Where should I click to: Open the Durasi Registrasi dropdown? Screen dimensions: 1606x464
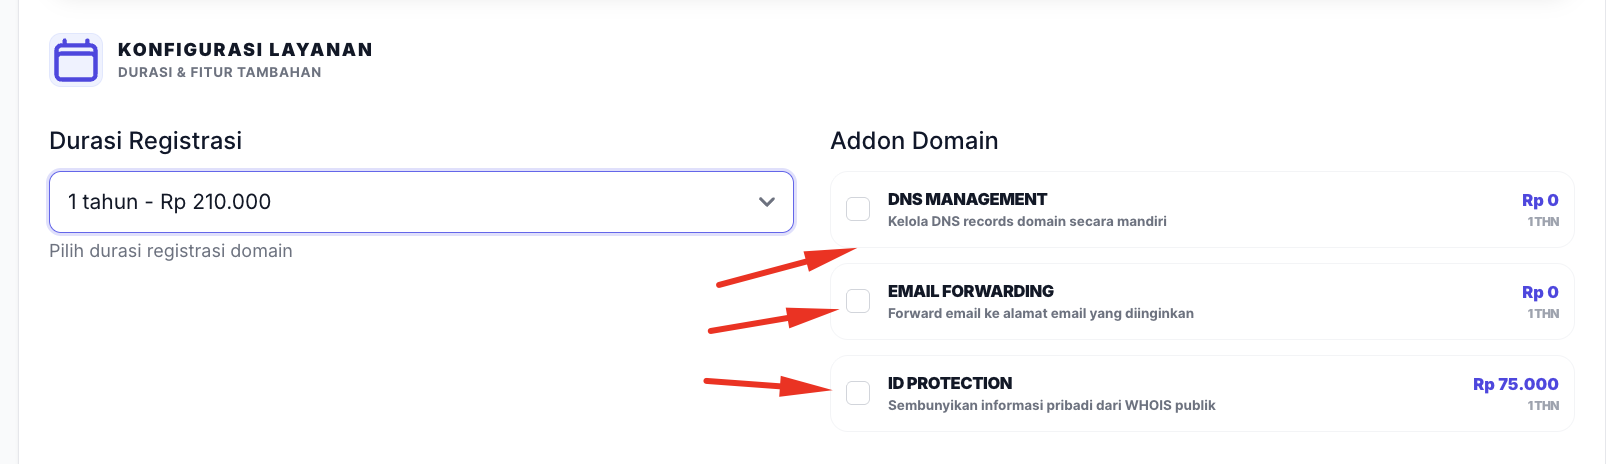420,202
